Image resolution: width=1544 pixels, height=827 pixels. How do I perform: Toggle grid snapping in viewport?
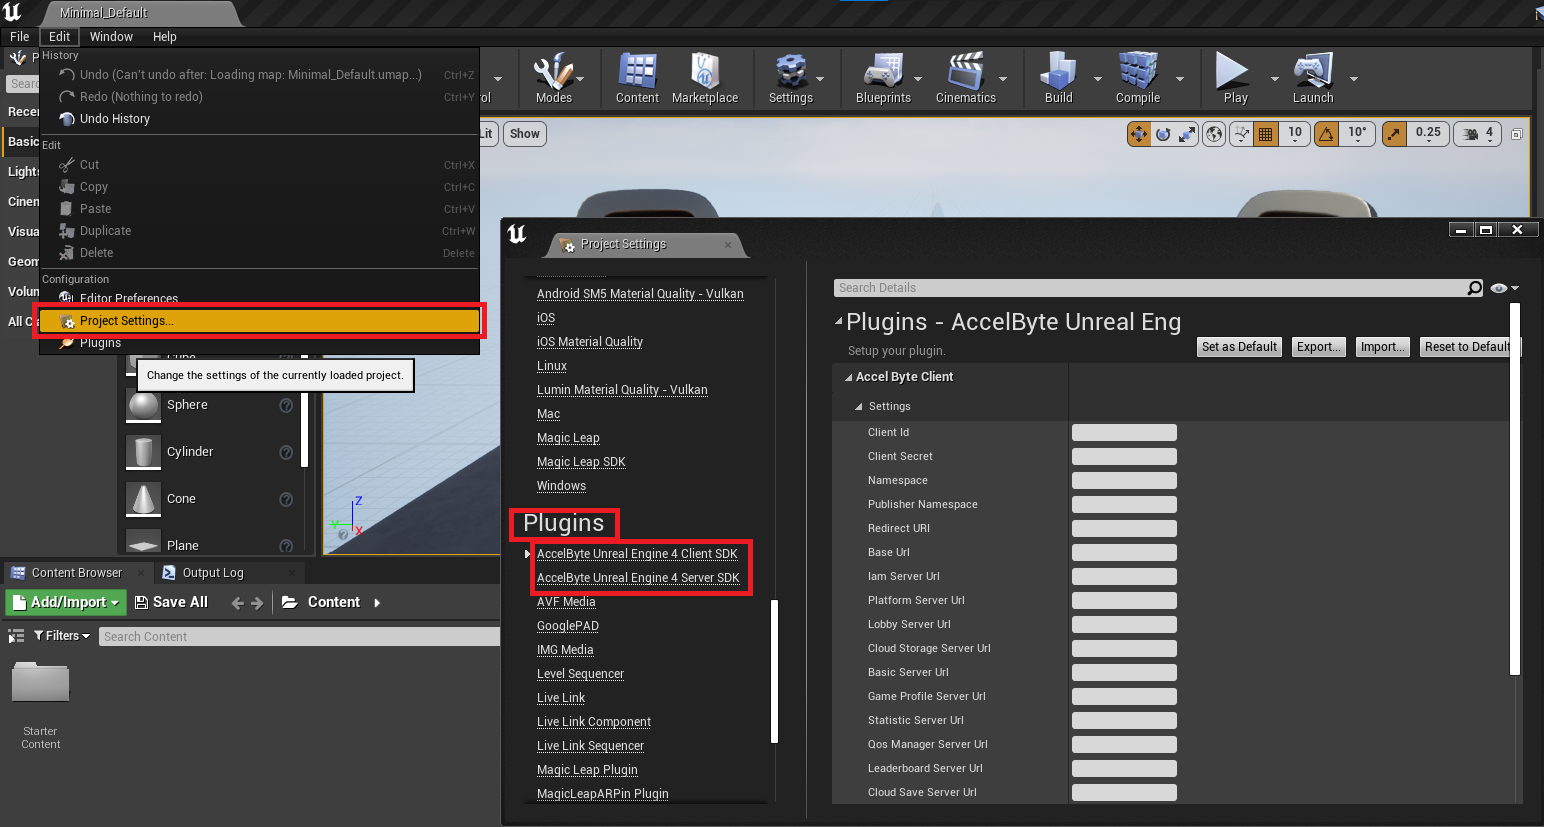tap(1266, 134)
